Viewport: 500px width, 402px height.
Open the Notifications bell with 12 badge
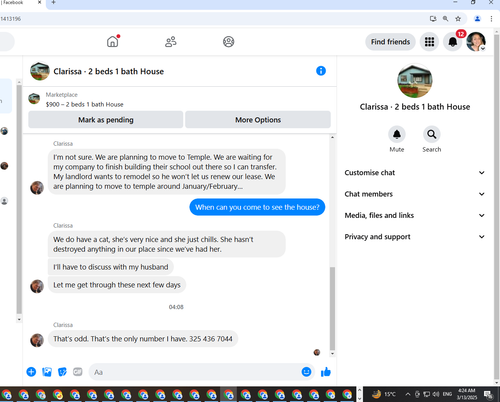(453, 42)
